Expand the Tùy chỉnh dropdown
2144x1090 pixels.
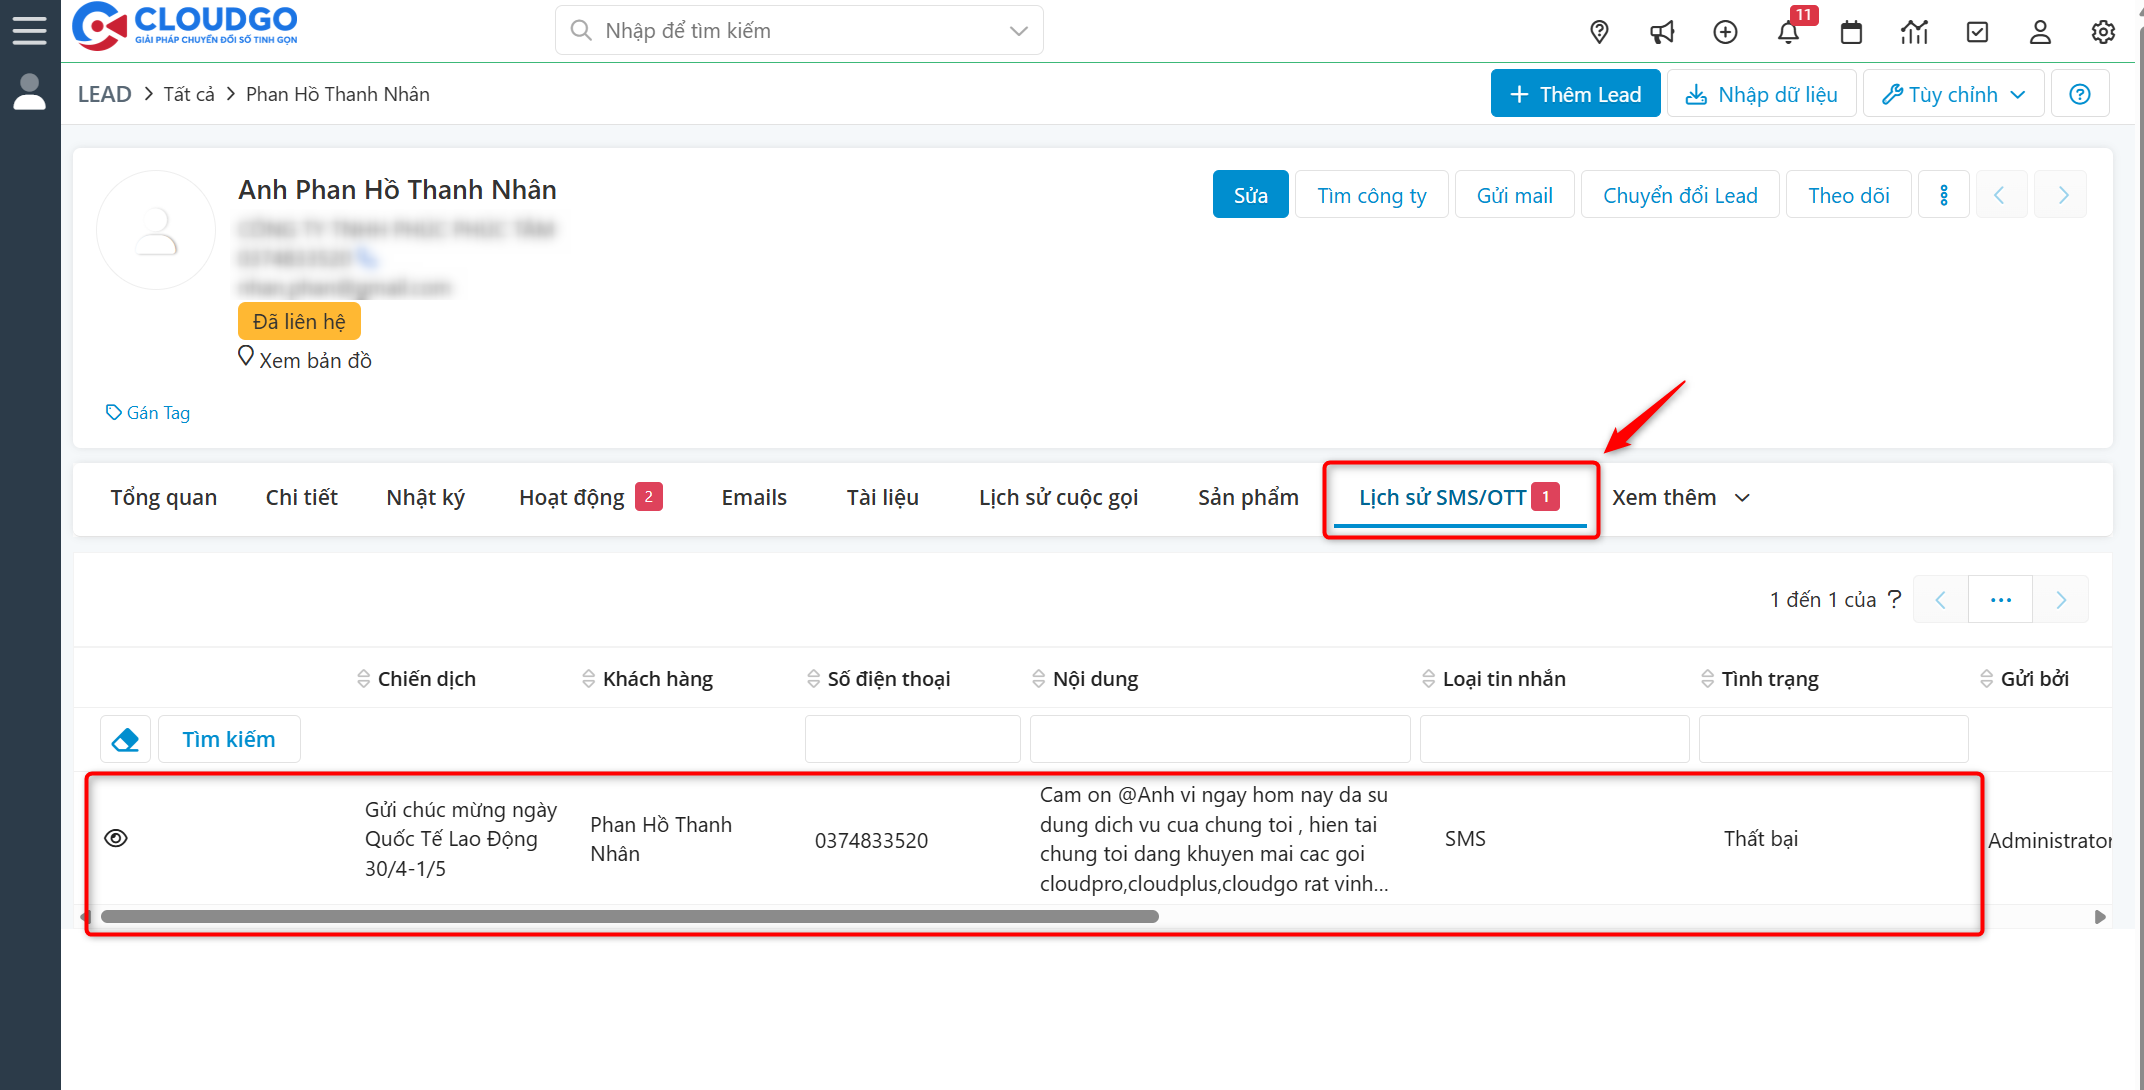[x=1953, y=94]
